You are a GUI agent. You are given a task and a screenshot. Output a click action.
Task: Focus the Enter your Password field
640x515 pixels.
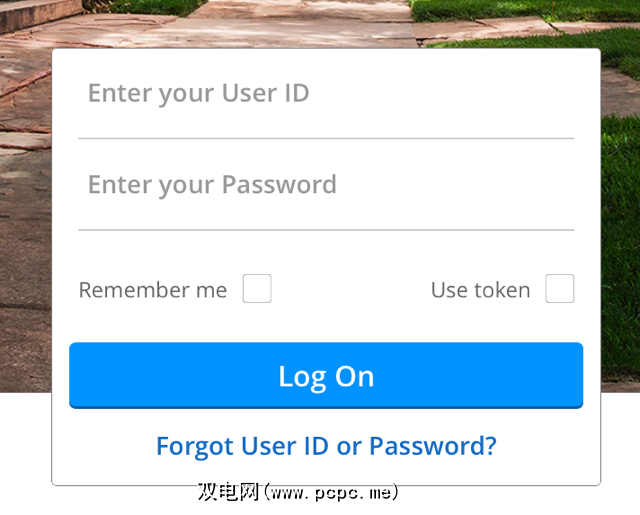pyautogui.click(x=326, y=185)
